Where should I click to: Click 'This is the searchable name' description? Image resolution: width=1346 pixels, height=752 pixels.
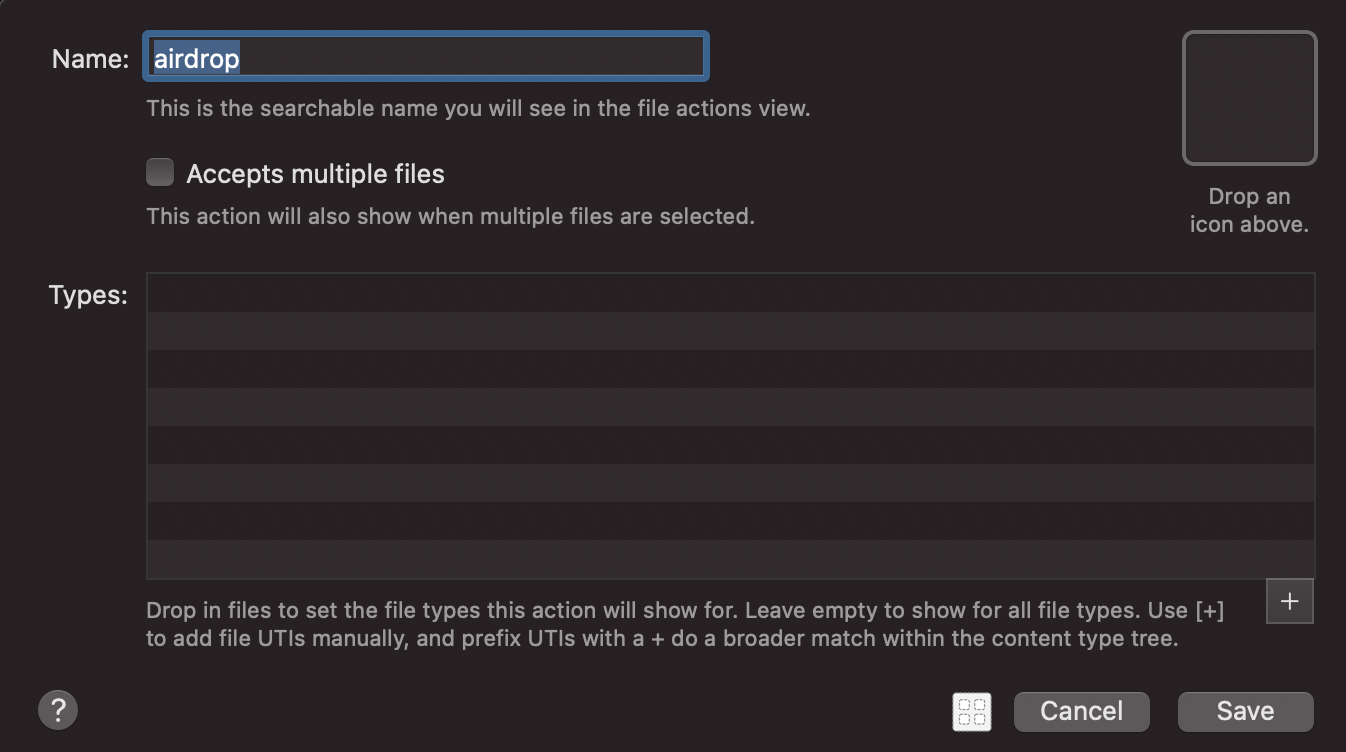pyautogui.click(x=478, y=108)
